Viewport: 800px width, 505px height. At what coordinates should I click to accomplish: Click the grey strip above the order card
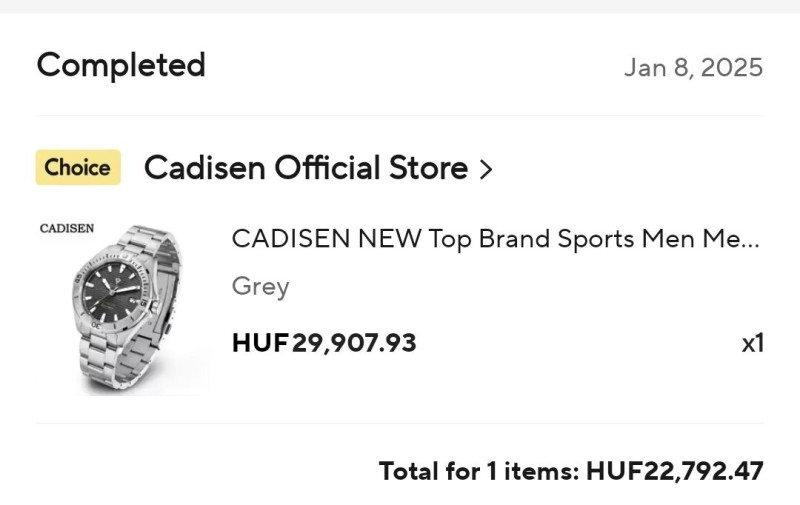click(400, 6)
